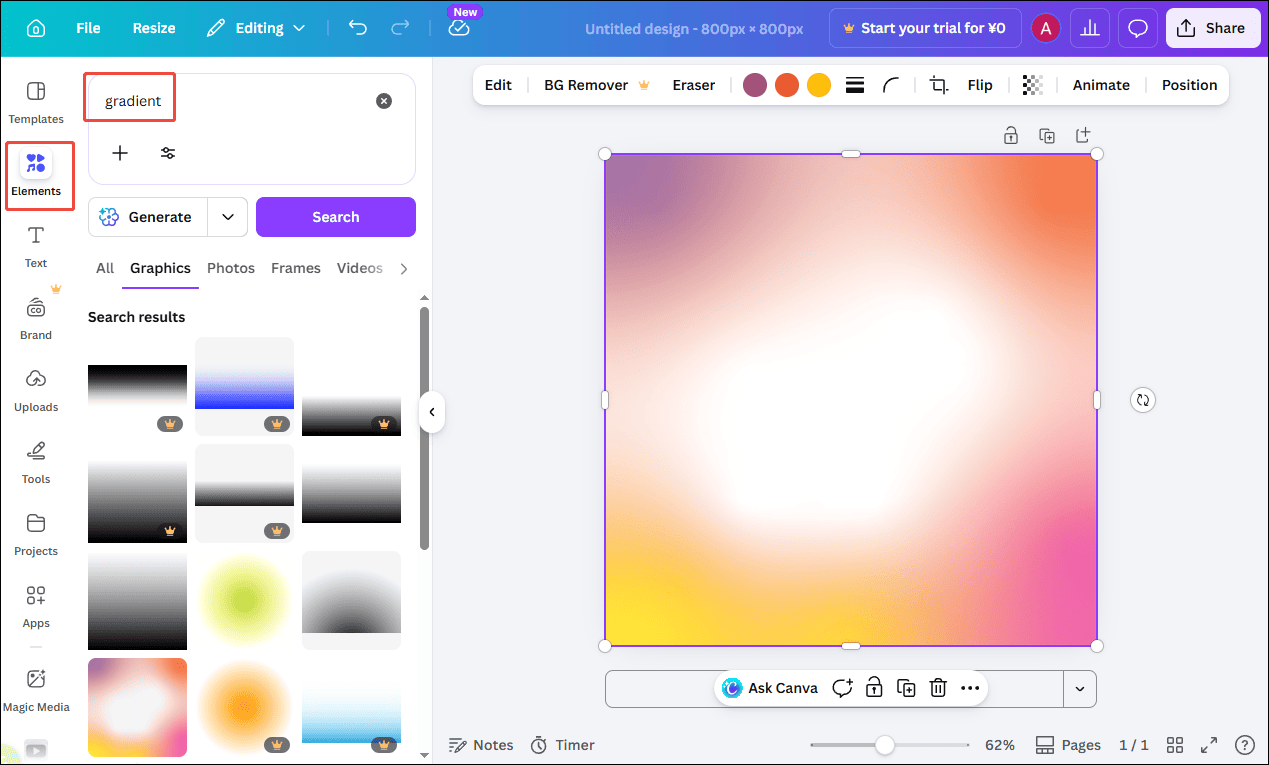This screenshot has width=1269, height=765.
Task: Open the Editing mode dropdown
Action: [x=256, y=28]
